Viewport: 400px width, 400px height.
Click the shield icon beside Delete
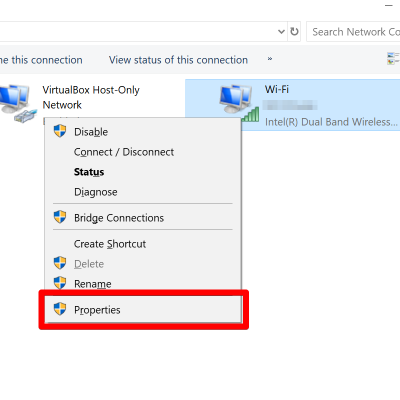click(x=60, y=263)
